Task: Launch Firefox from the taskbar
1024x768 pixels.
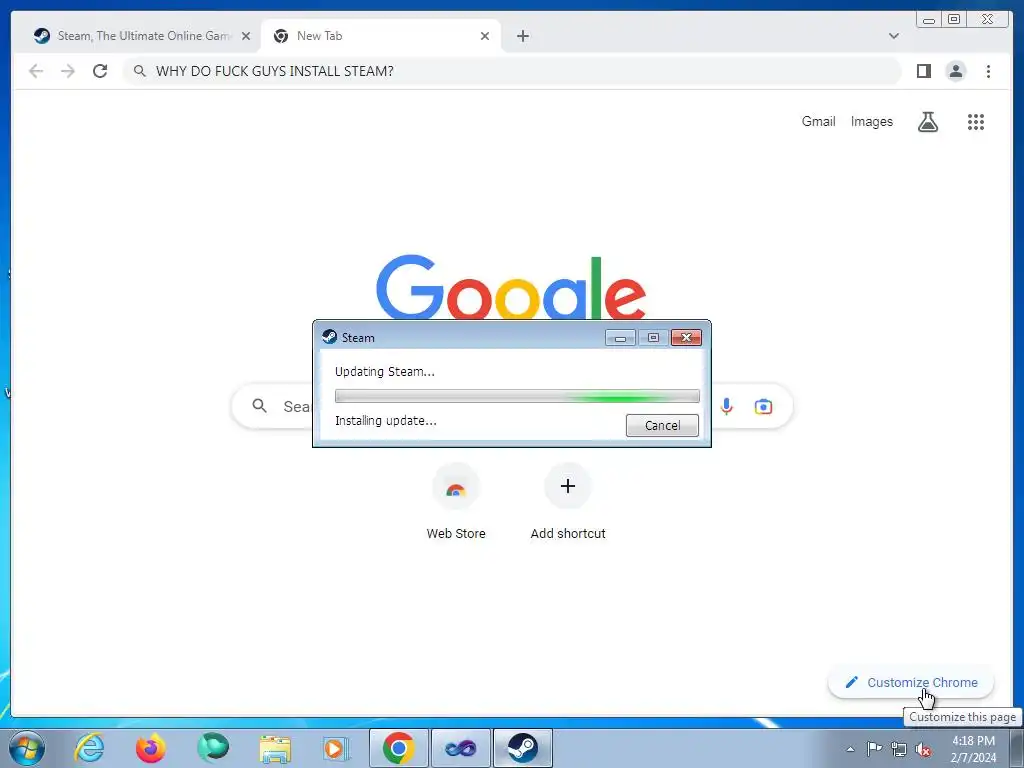Action: (151, 748)
